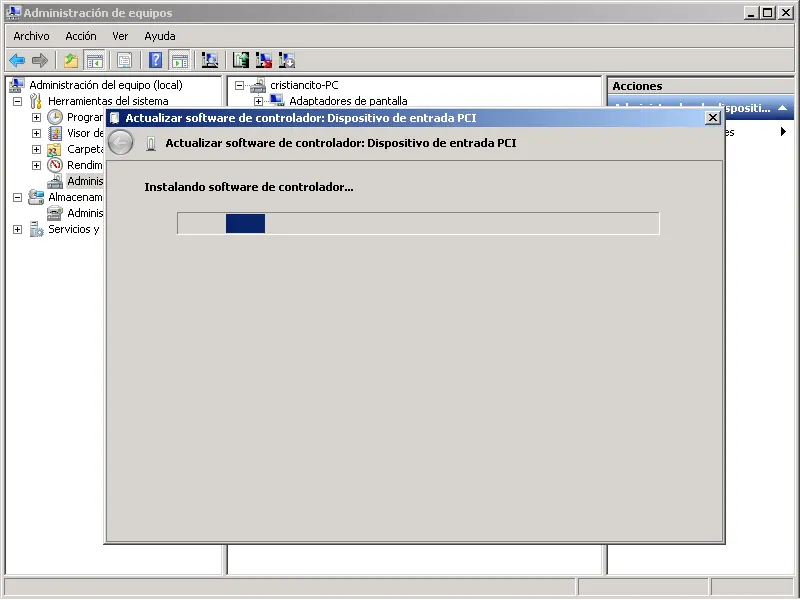
Task: Open the Acción menu
Action: click(x=81, y=36)
